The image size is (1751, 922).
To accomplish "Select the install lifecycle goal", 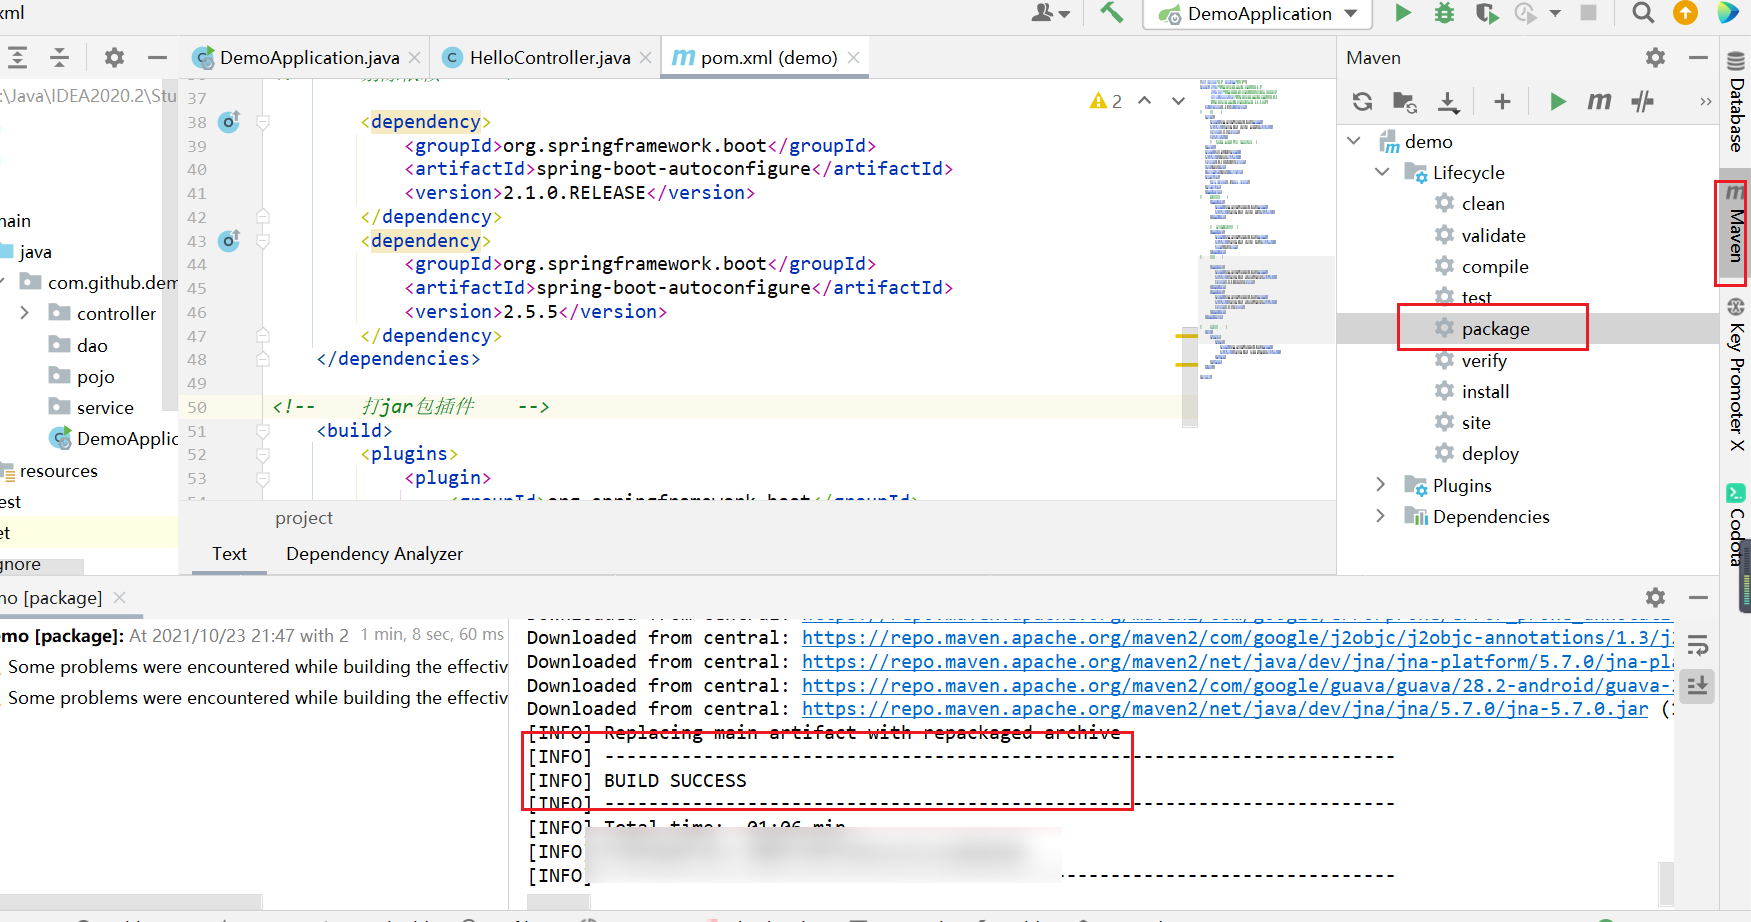I will point(1485,392).
